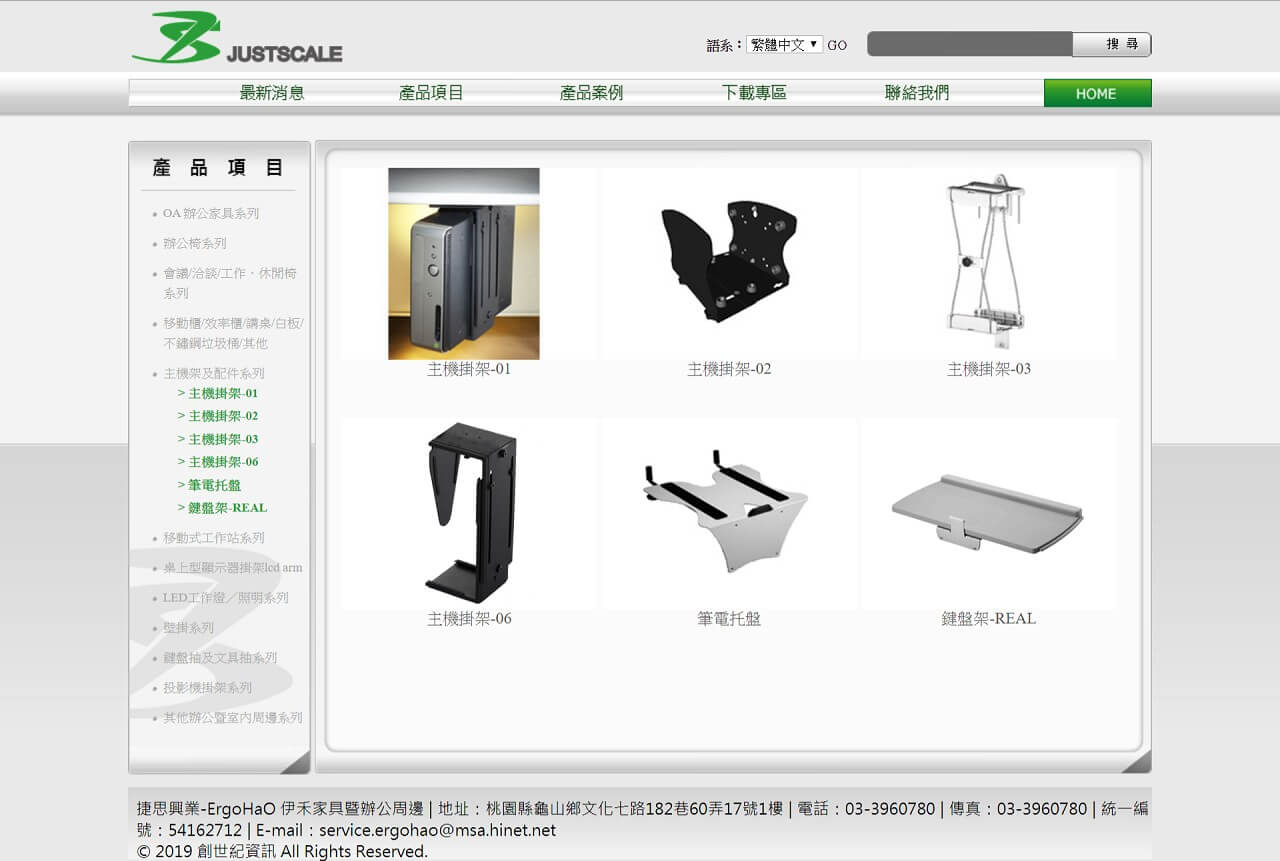Select the 鍵盤架-REAL keyboard tray image
This screenshot has width=1280, height=861.
(x=987, y=511)
